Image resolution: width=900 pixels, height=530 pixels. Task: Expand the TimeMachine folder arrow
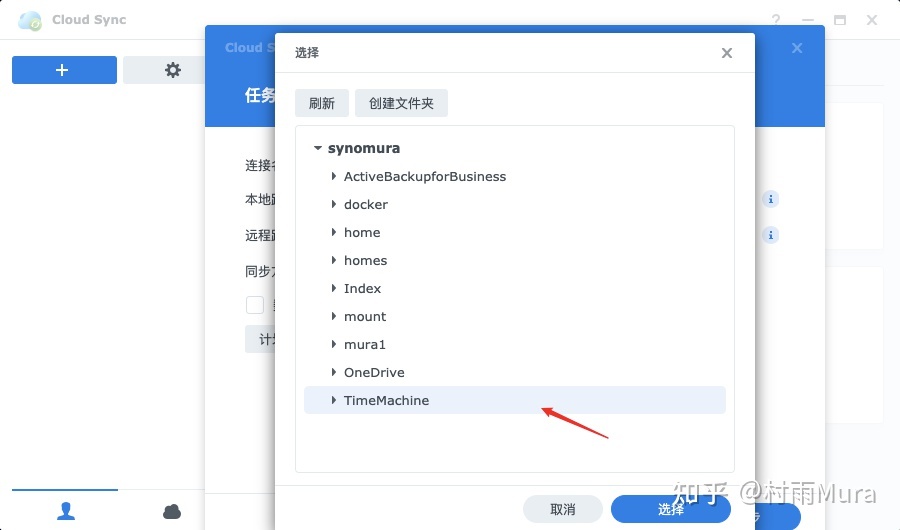pos(333,400)
